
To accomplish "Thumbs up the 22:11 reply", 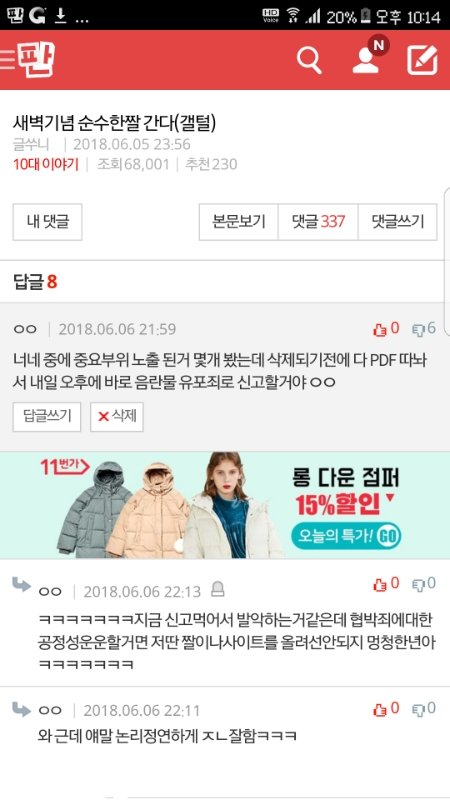I will point(386,709).
